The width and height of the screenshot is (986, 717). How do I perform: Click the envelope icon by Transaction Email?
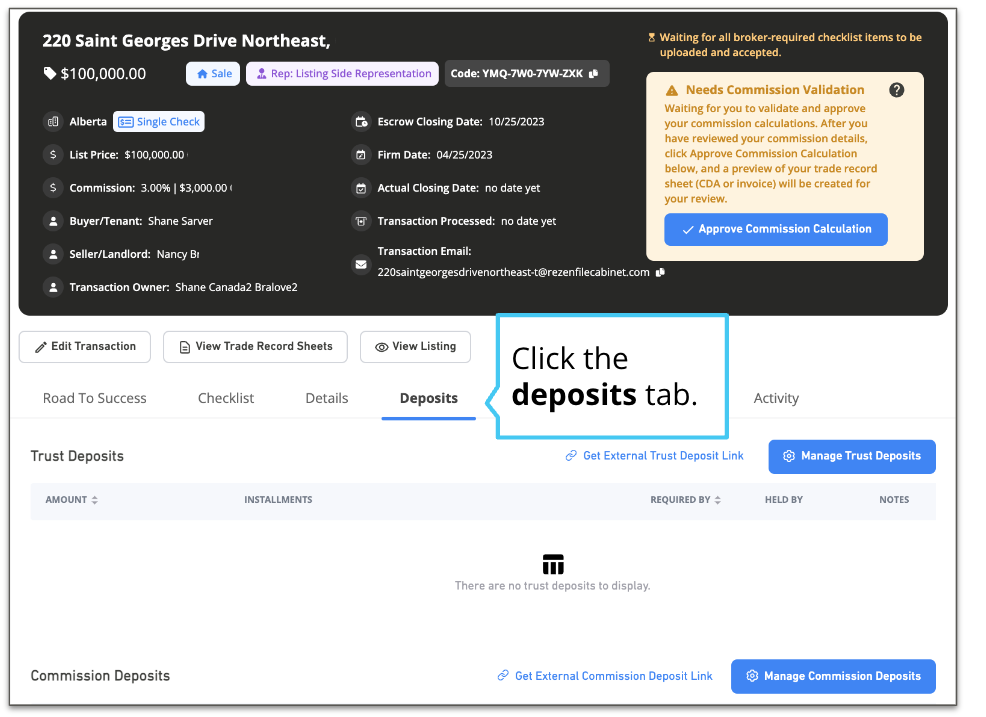(x=361, y=265)
